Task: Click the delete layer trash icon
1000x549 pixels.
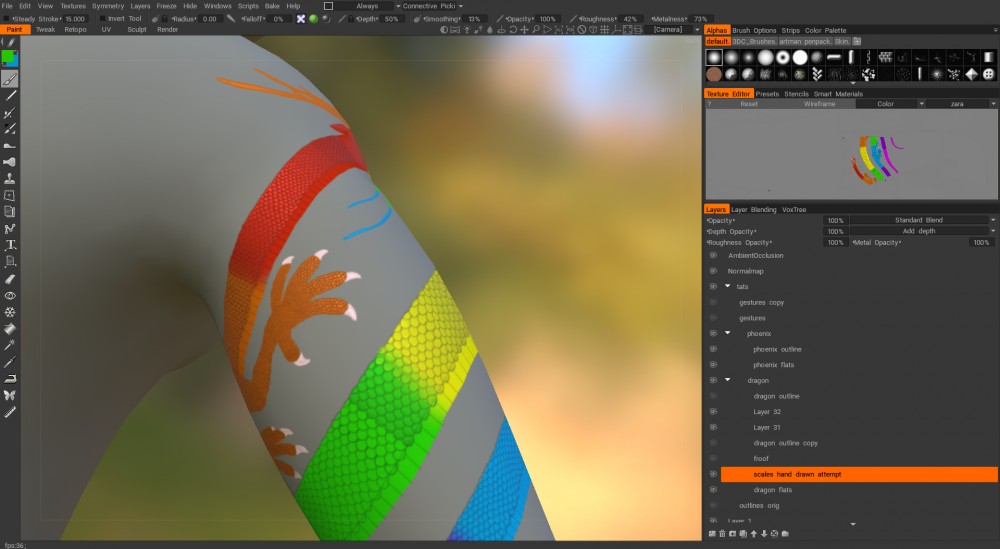Action: [x=723, y=534]
